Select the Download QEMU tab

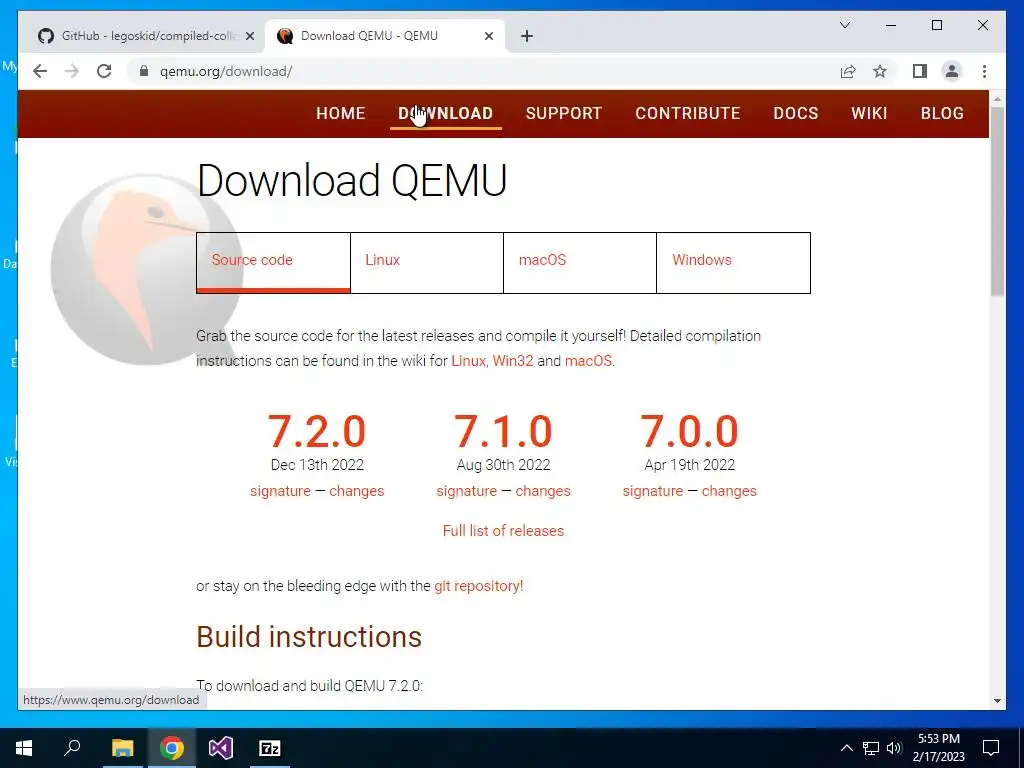click(384, 36)
